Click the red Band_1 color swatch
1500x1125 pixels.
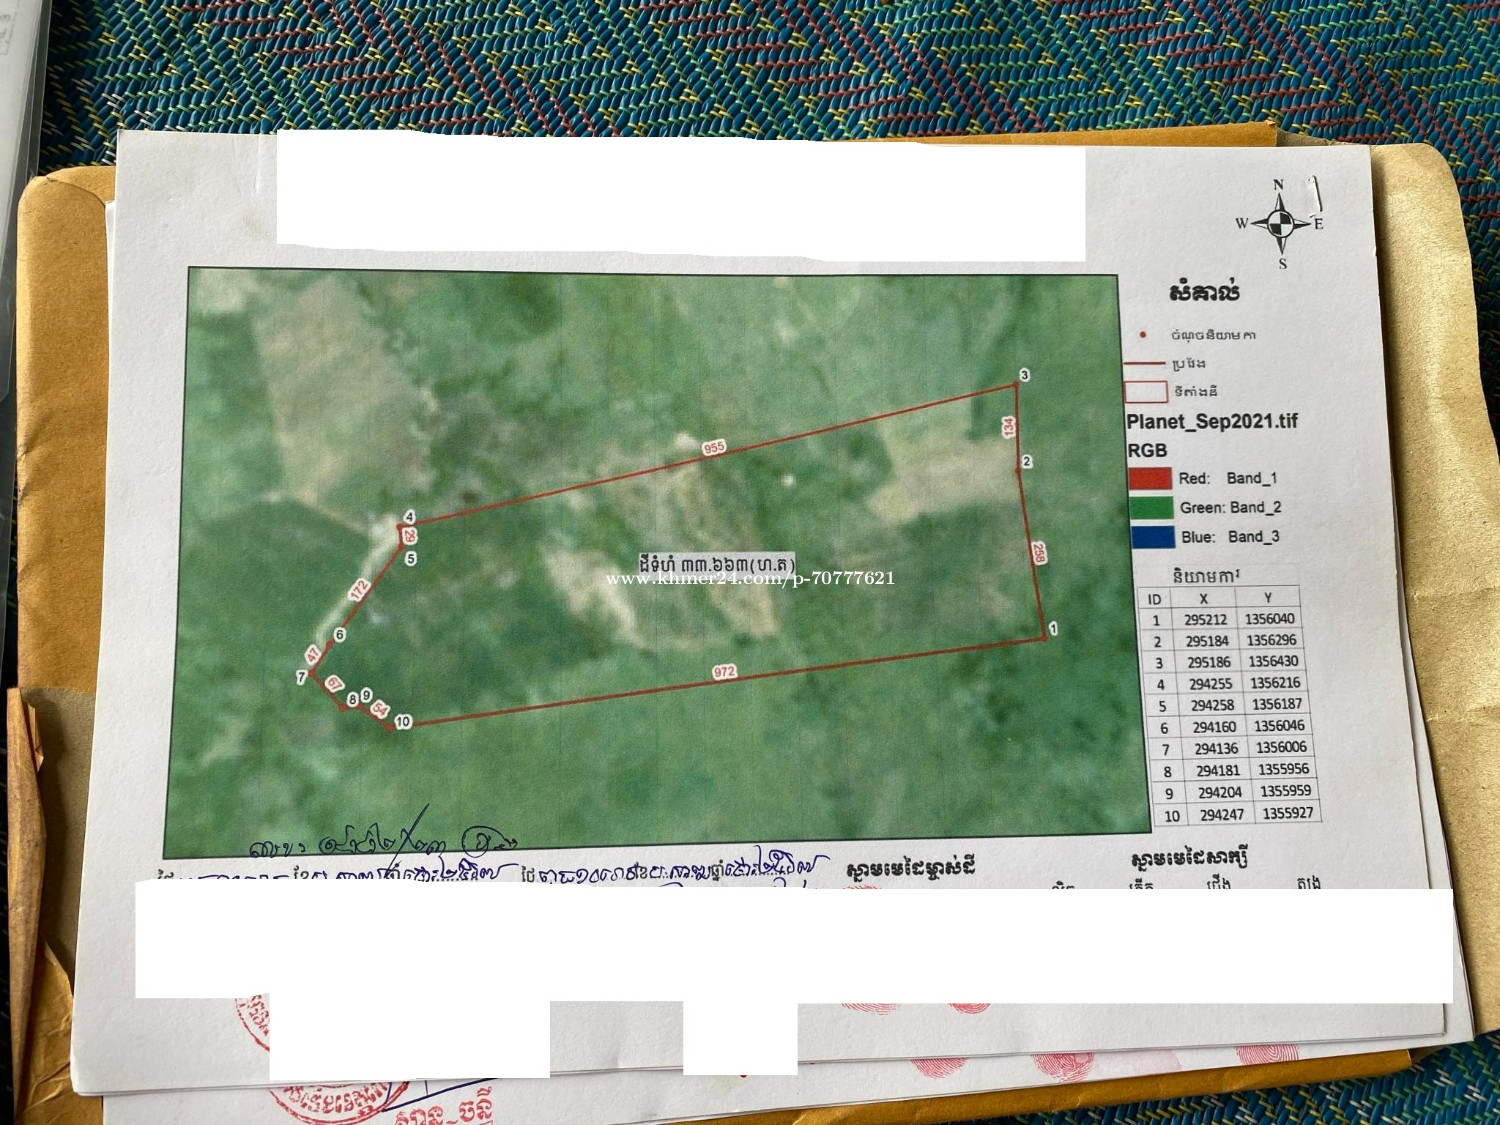point(1149,479)
